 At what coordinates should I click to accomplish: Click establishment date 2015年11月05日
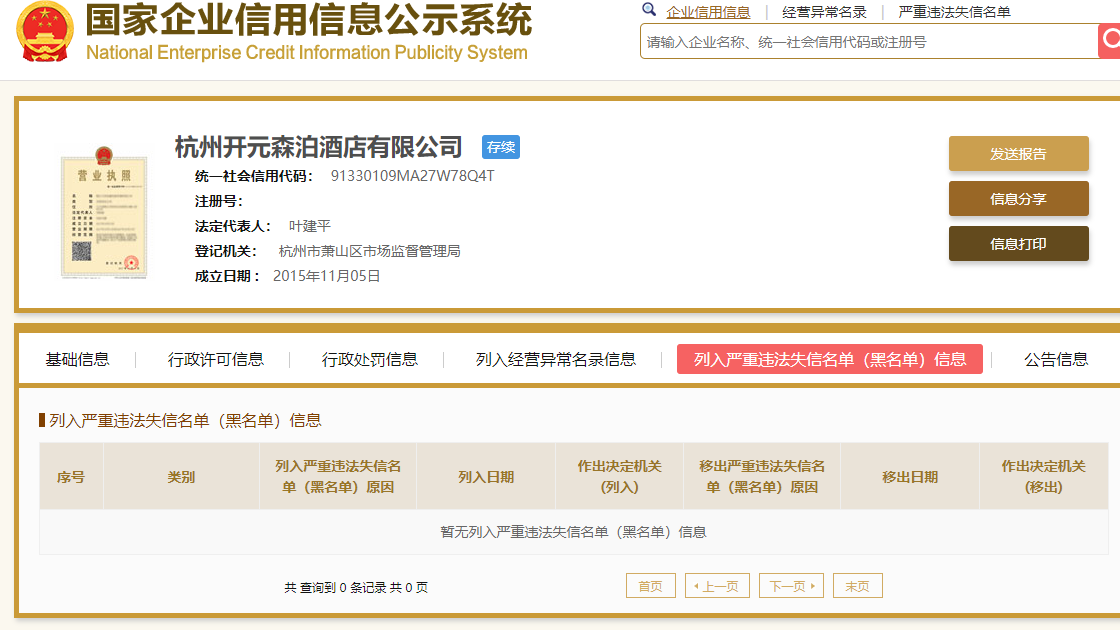(326, 276)
